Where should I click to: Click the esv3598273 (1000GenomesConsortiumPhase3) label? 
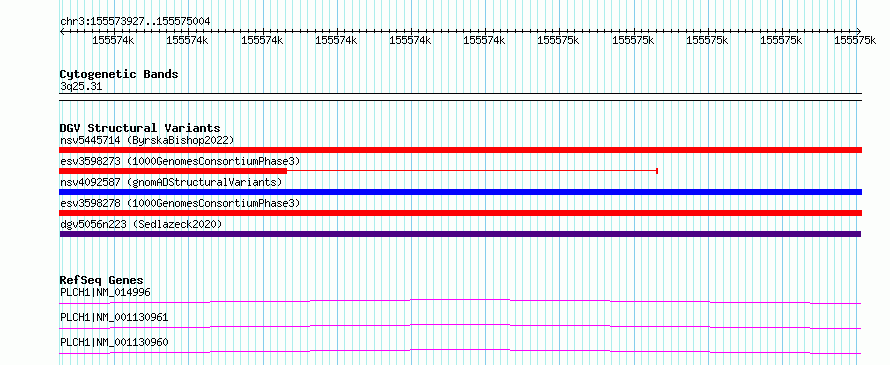tap(179, 161)
